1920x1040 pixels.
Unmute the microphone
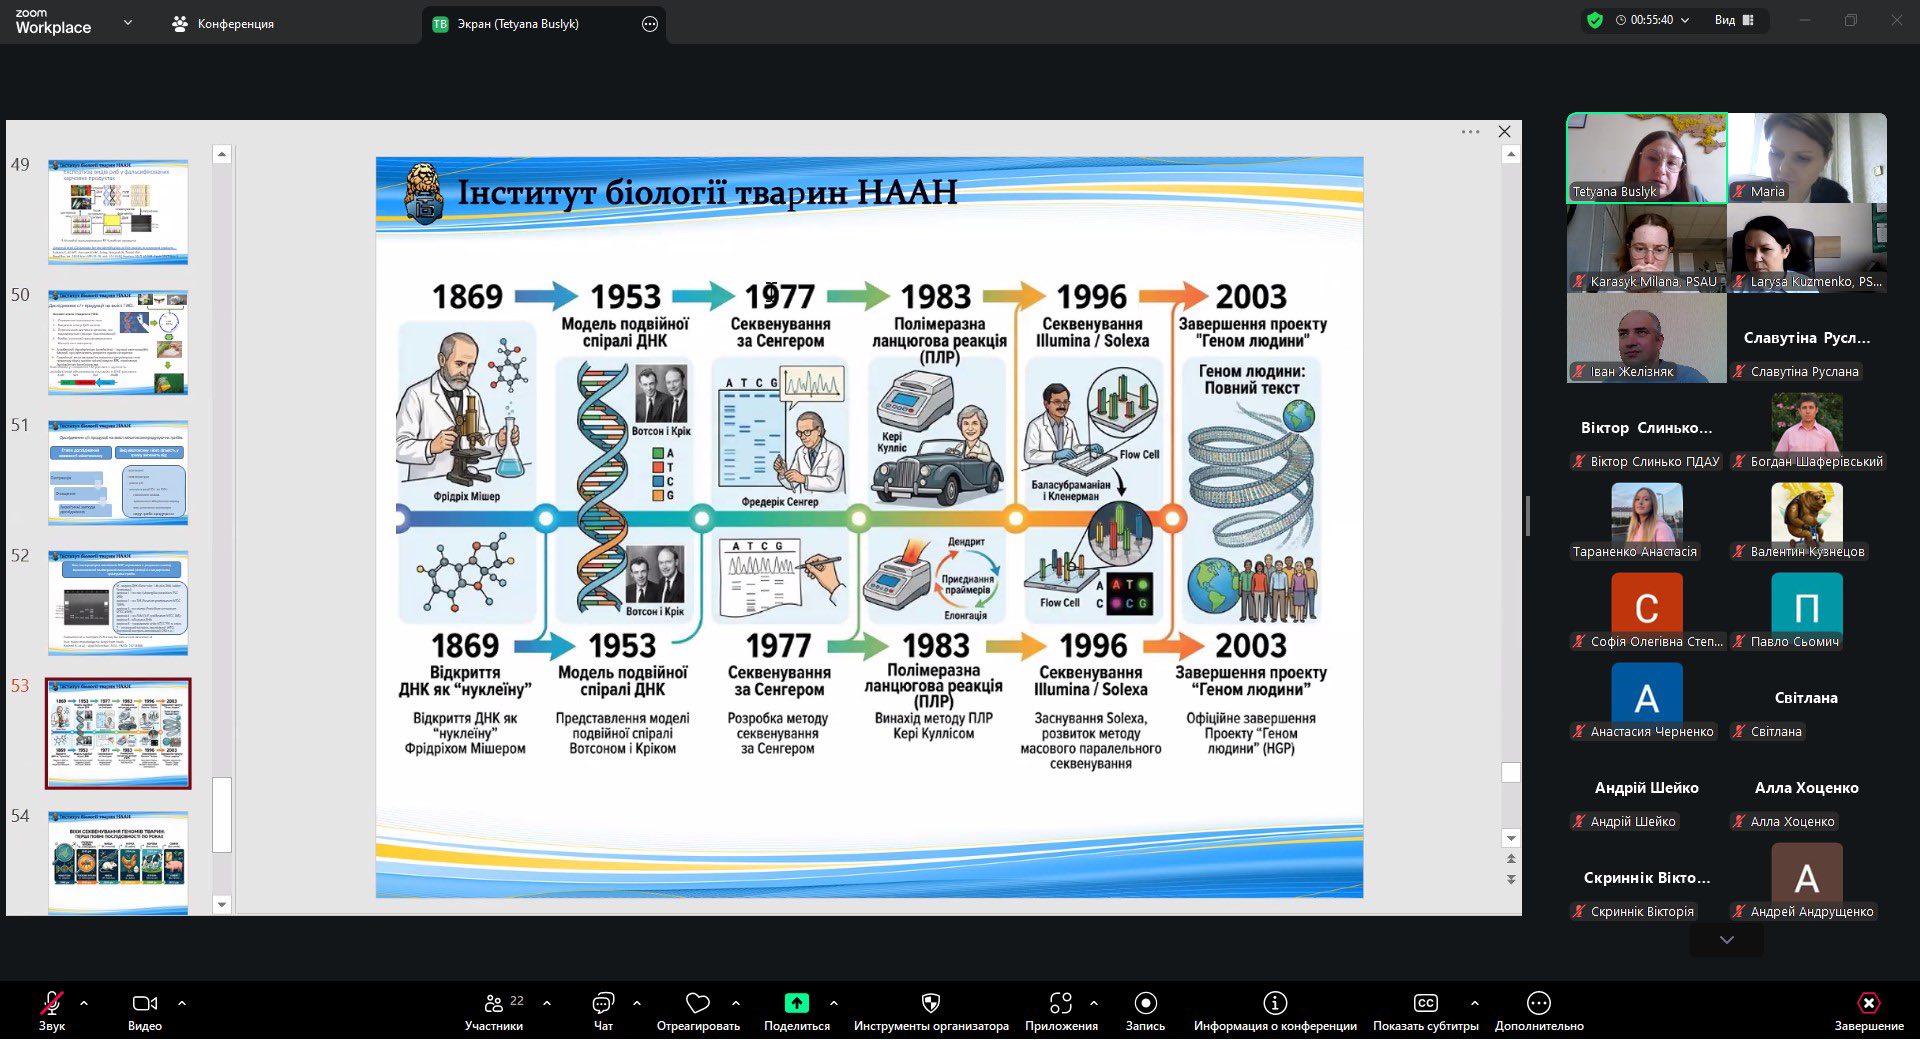tap(52, 1003)
